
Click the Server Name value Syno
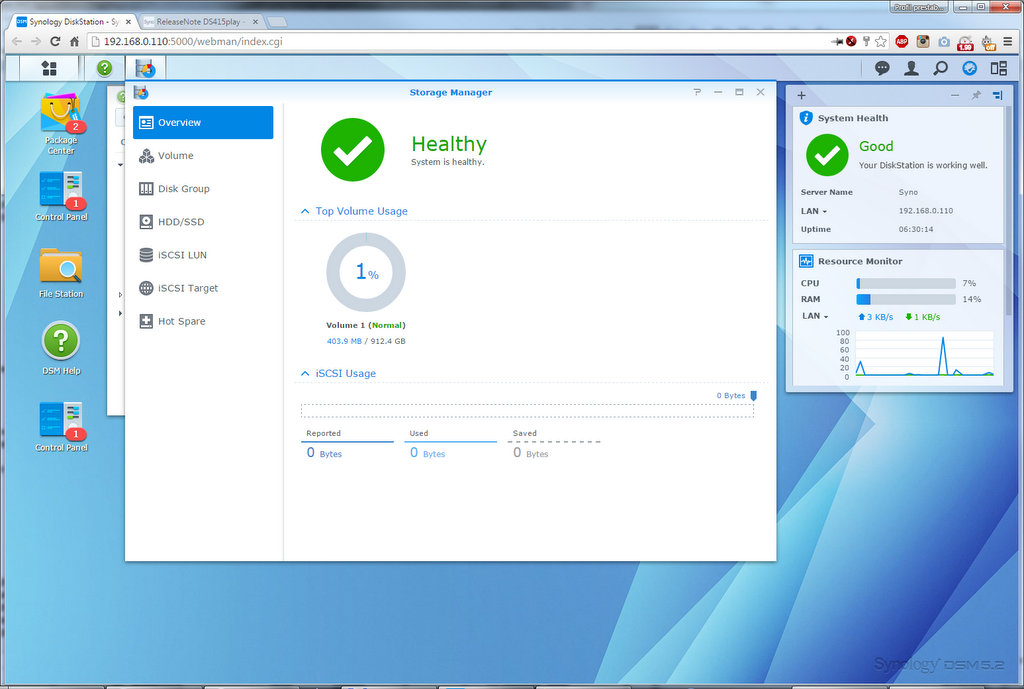click(x=908, y=192)
